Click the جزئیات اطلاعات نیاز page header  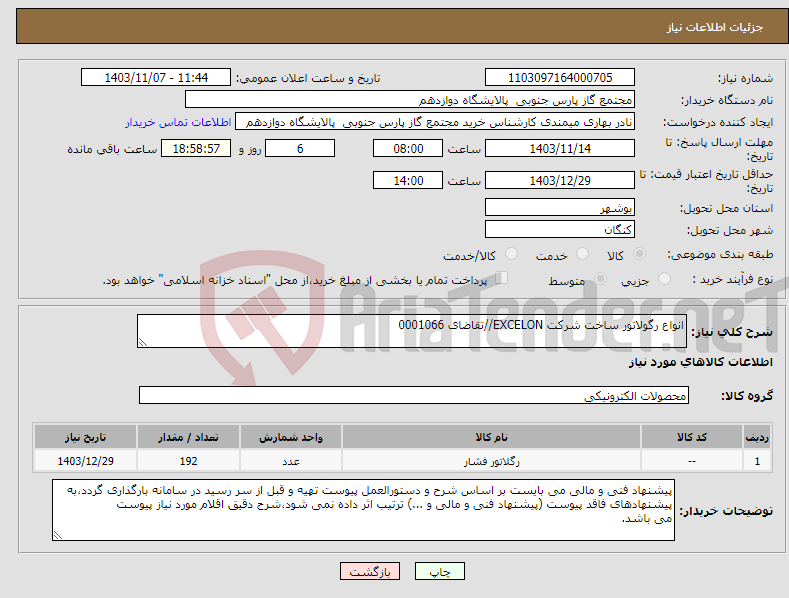pos(715,27)
